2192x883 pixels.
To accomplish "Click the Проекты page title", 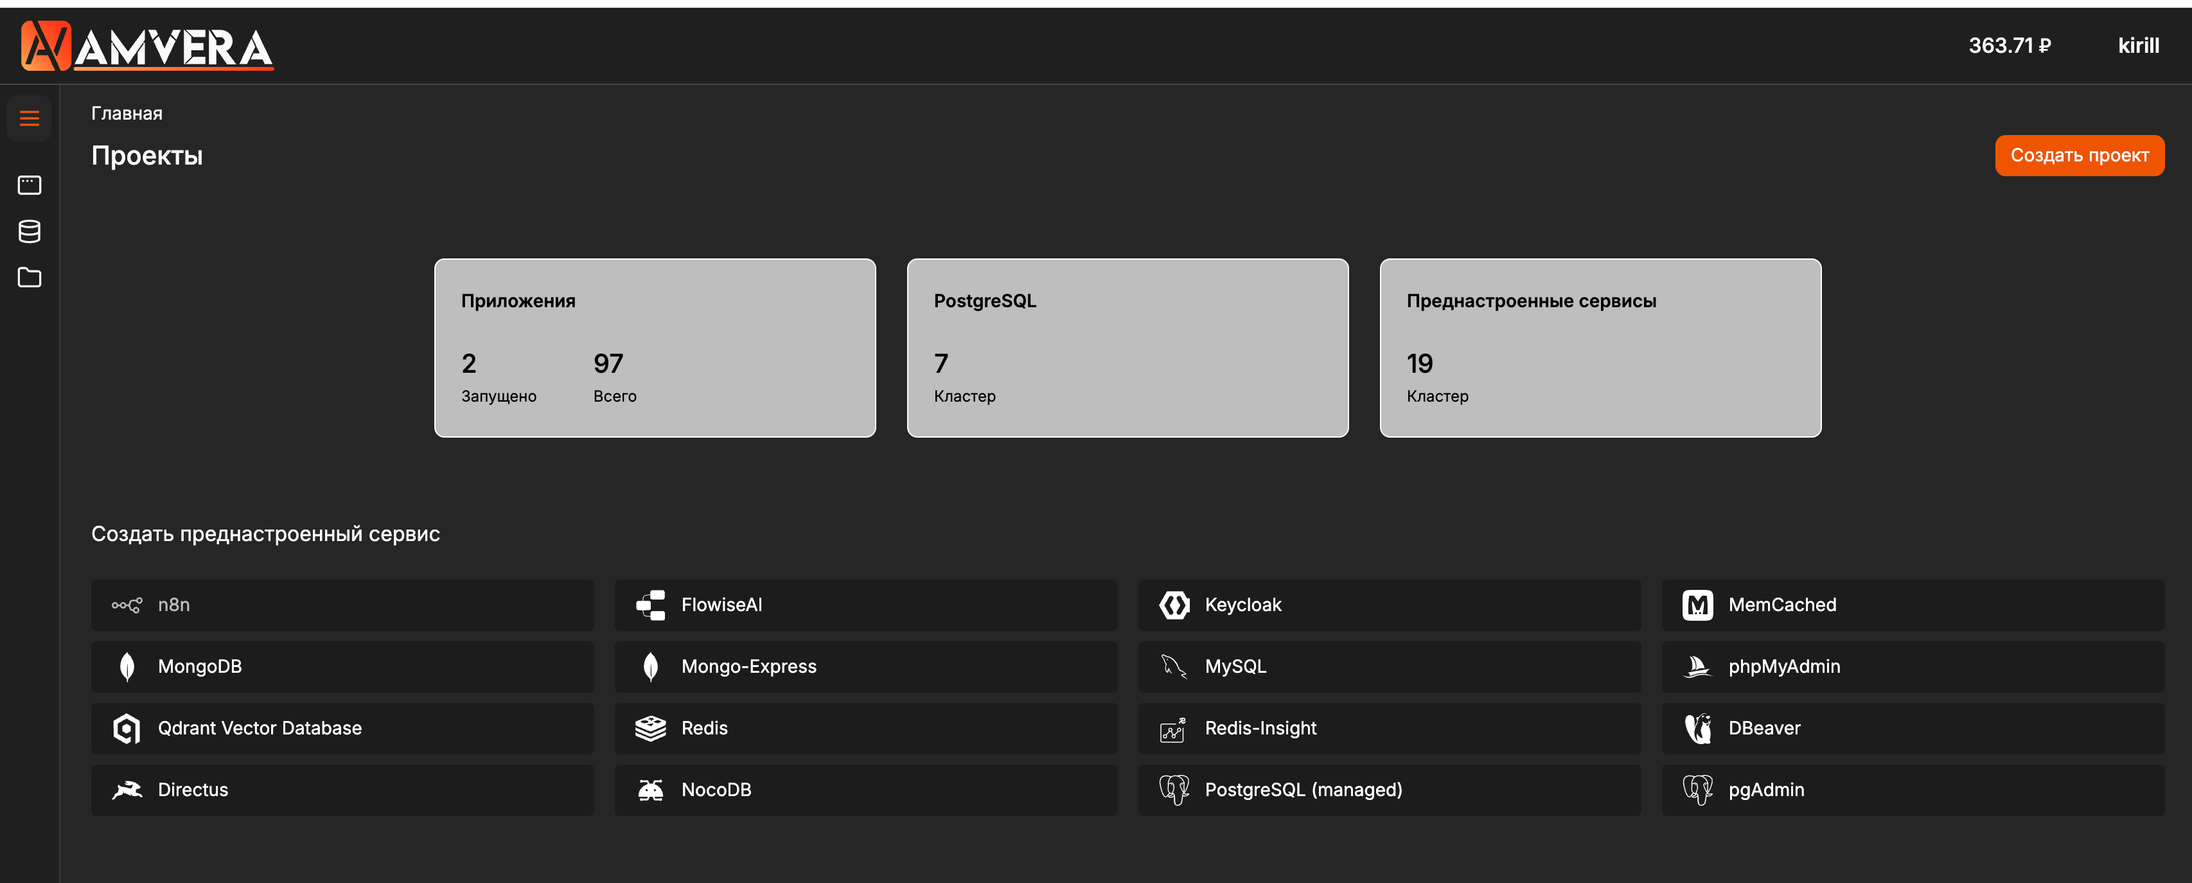I will pyautogui.click(x=147, y=156).
